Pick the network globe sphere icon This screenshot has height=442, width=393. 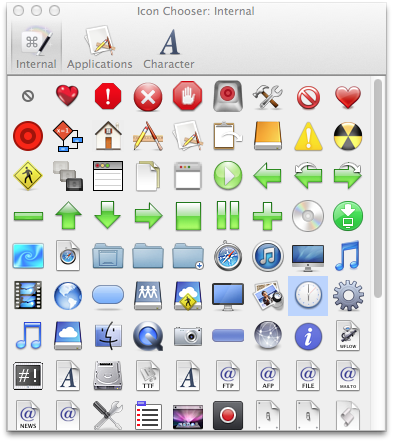click(268, 335)
